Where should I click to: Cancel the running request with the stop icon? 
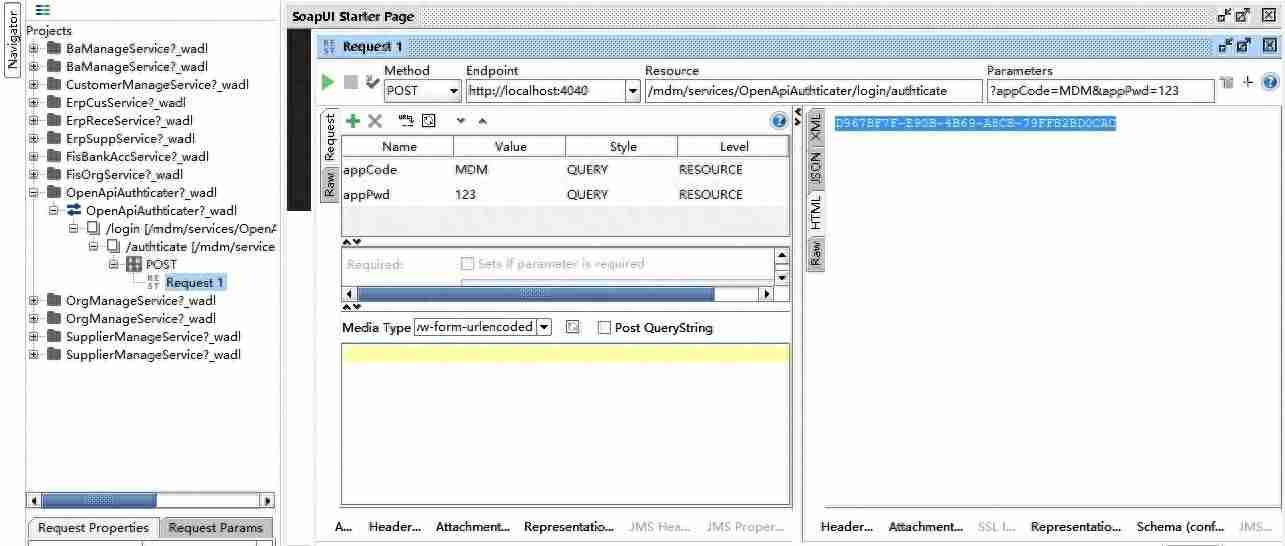click(350, 82)
